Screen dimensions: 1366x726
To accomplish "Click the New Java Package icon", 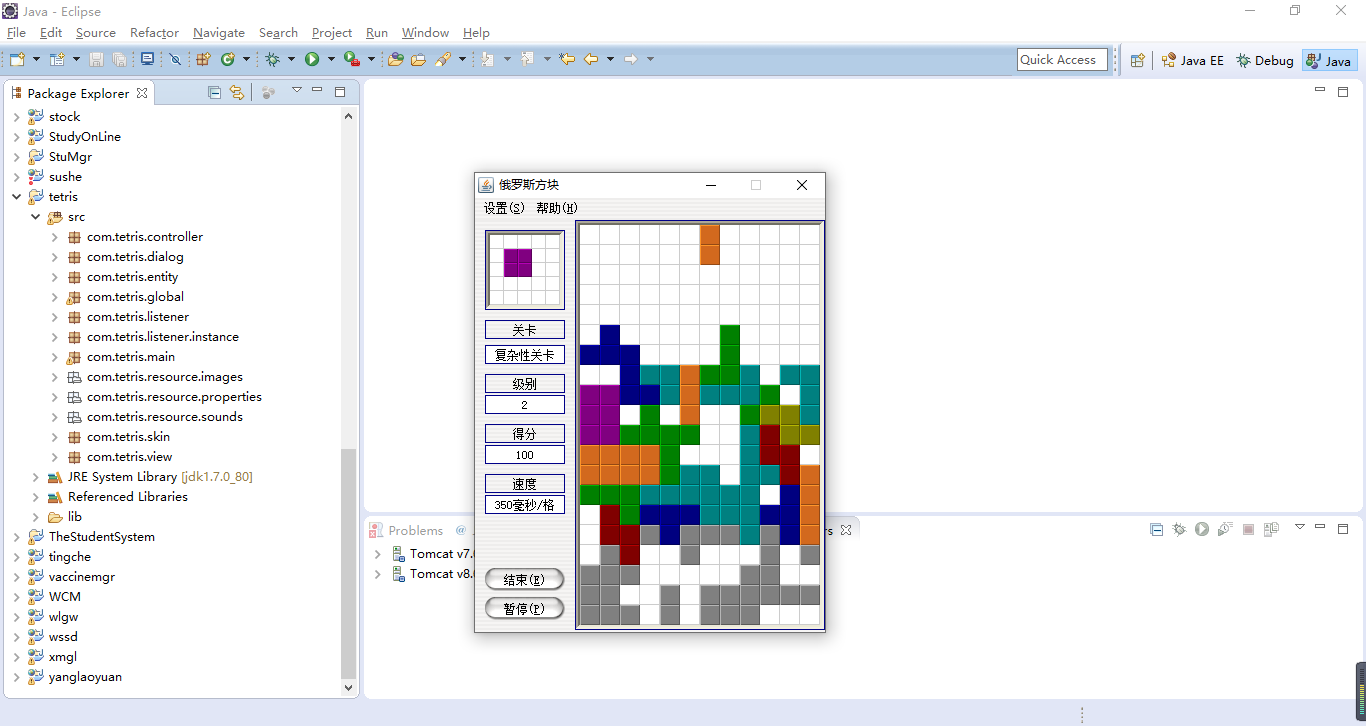I will [x=203, y=60].
